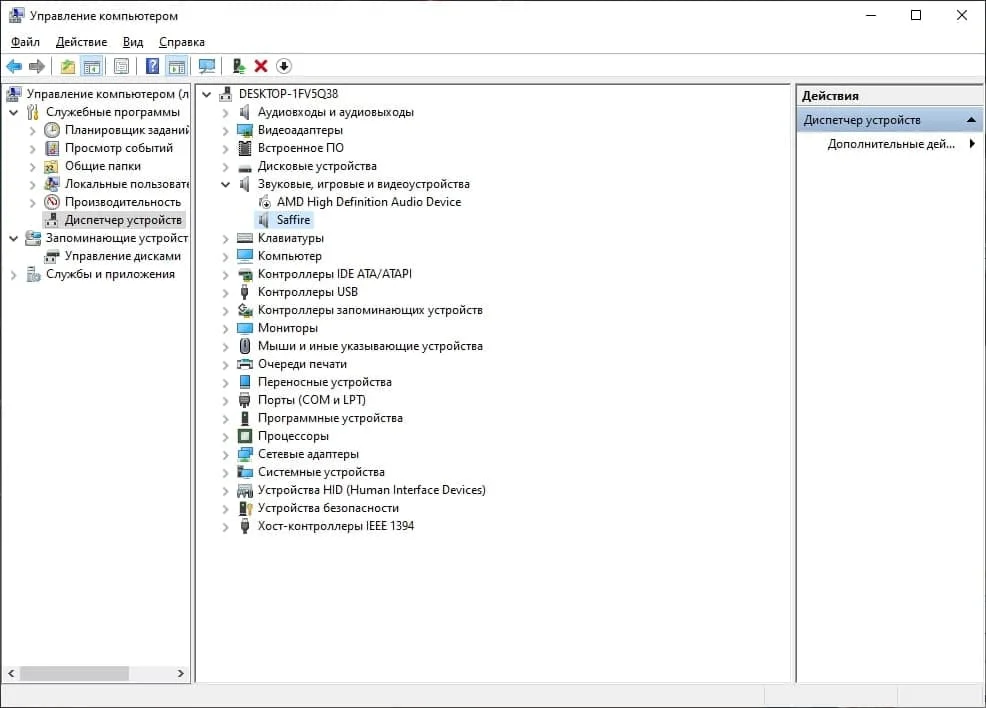
Task: Select Устройства HID (Human Interface Devices) row
Action: (371, 490)
